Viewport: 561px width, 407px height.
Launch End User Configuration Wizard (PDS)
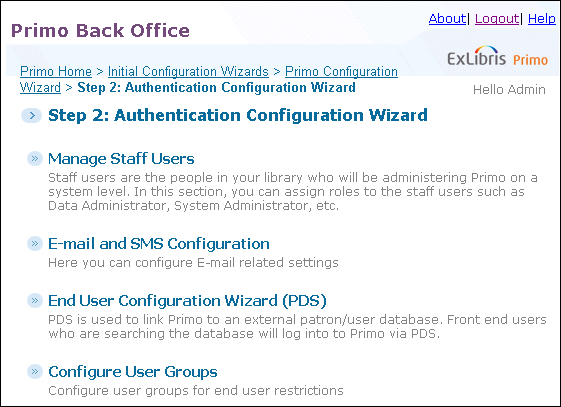point(187,300)
